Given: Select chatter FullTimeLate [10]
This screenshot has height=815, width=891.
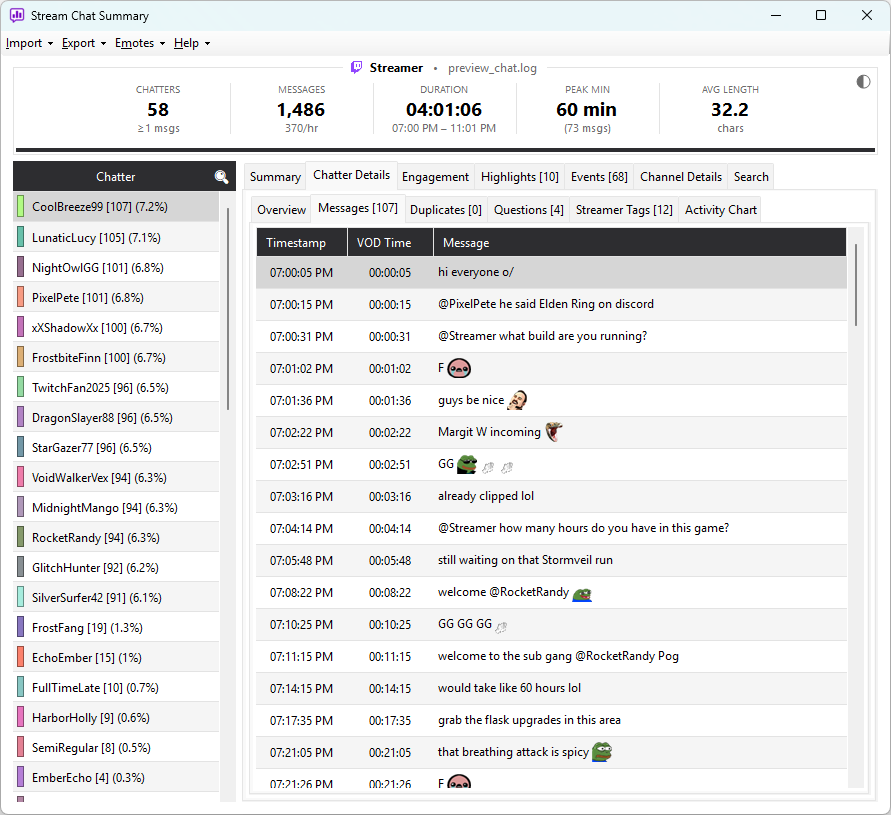Looking at the screenshot, I should tap(116, 688).
